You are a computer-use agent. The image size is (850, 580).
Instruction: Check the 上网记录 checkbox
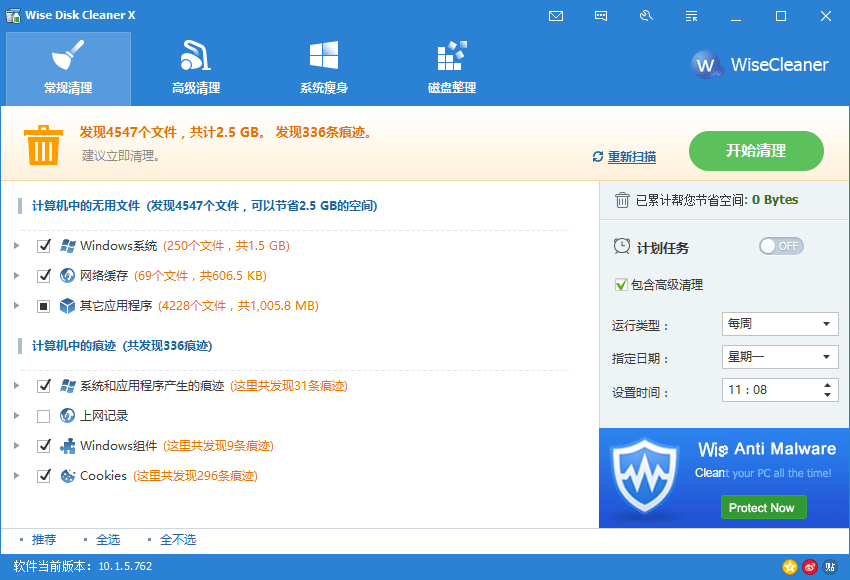click(44, 416)
